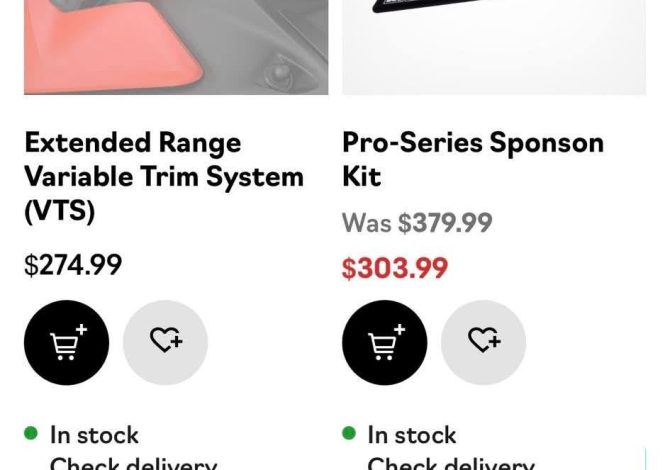Click green stock indicator under $274.99 product
The height and width of the screenshot is (470, 670).
(x=31, y=434)
